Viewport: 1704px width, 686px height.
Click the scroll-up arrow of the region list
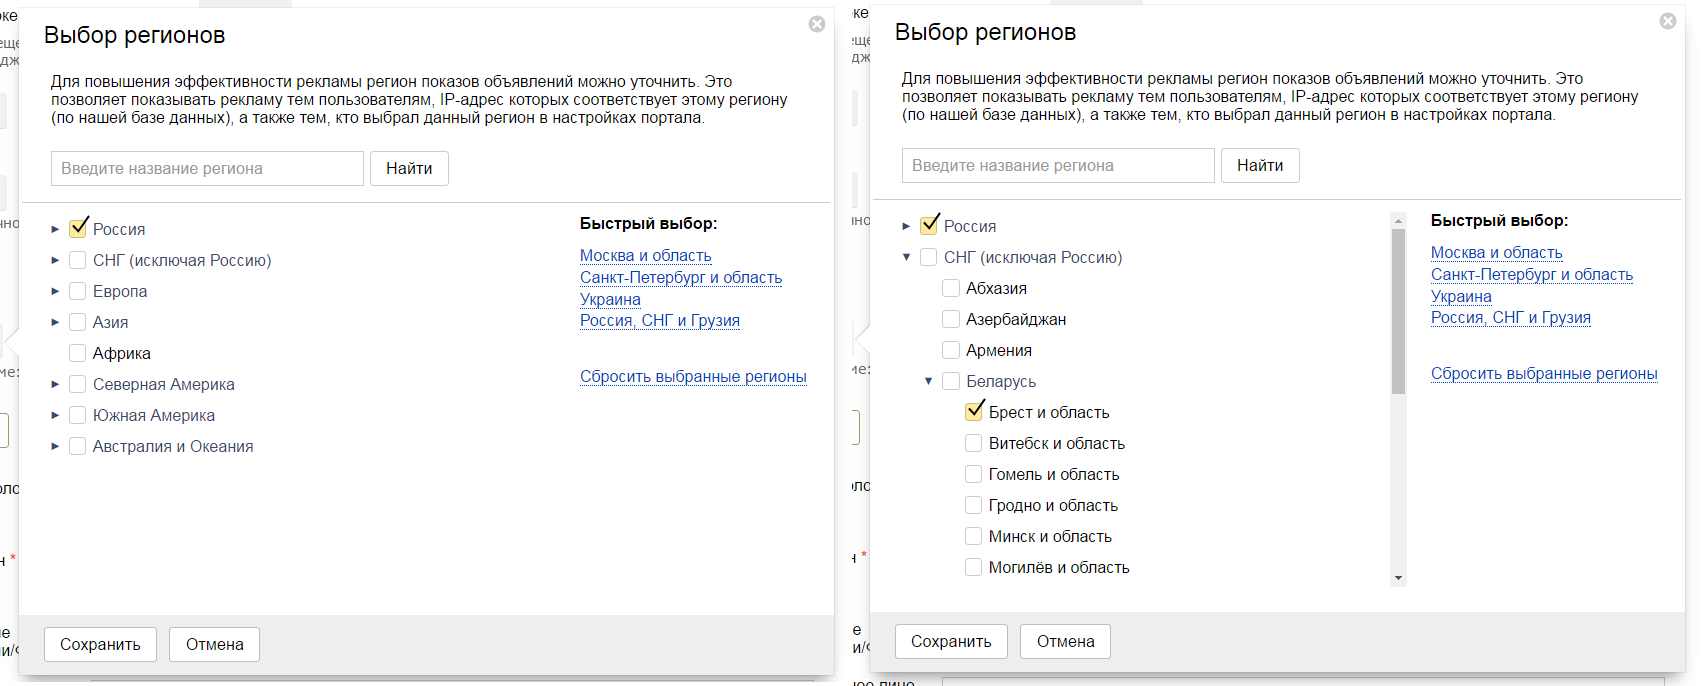click(x=1398, y=220)
